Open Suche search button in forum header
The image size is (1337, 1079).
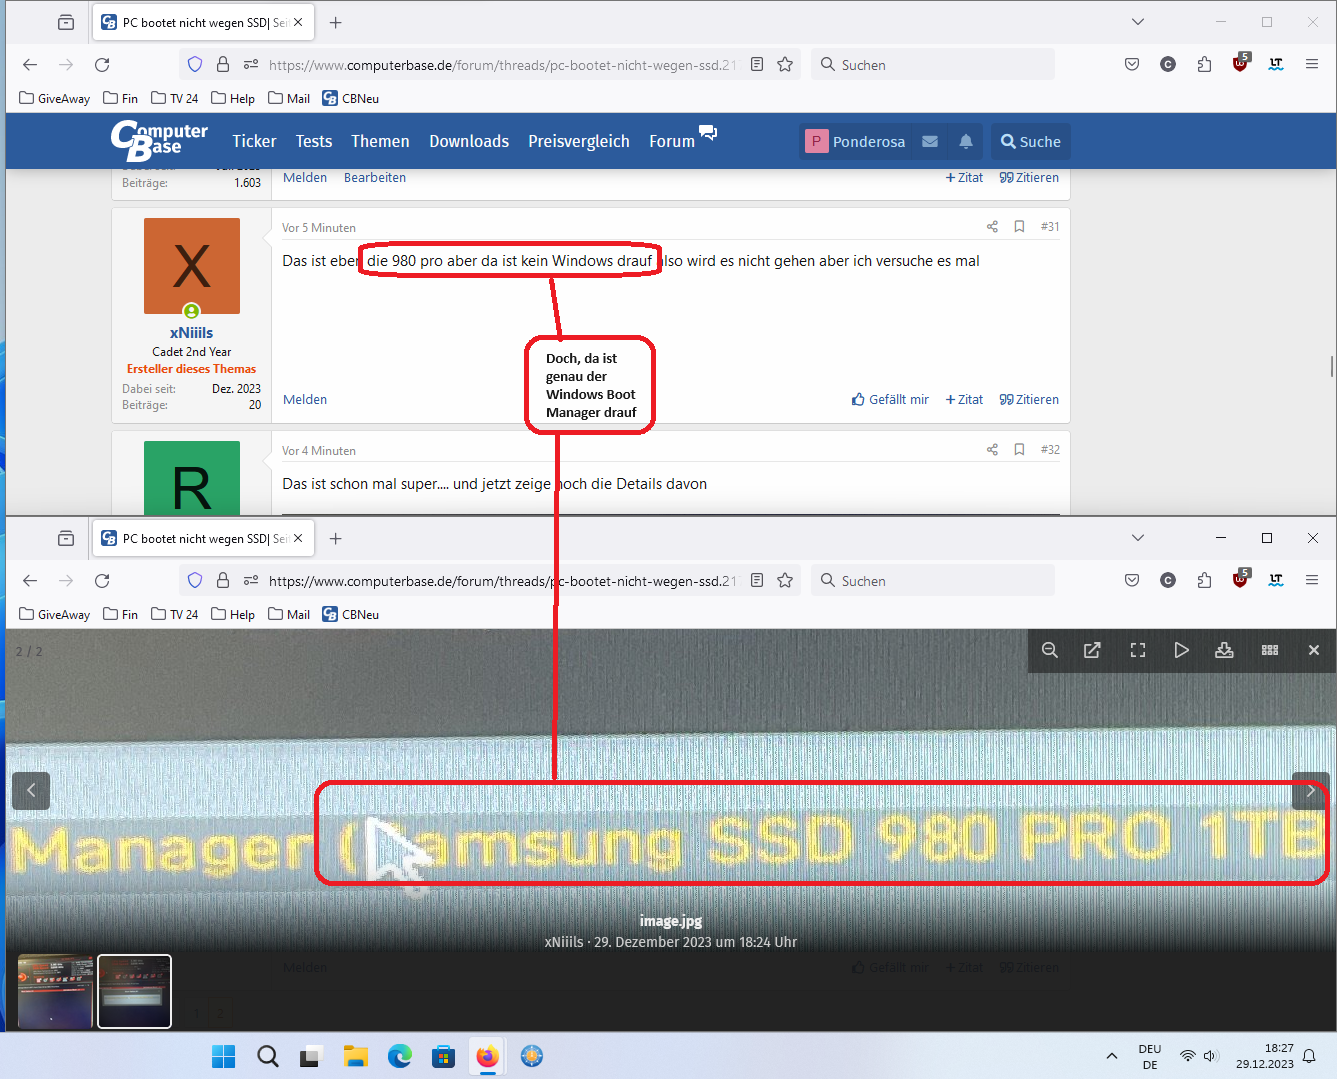1030,142
